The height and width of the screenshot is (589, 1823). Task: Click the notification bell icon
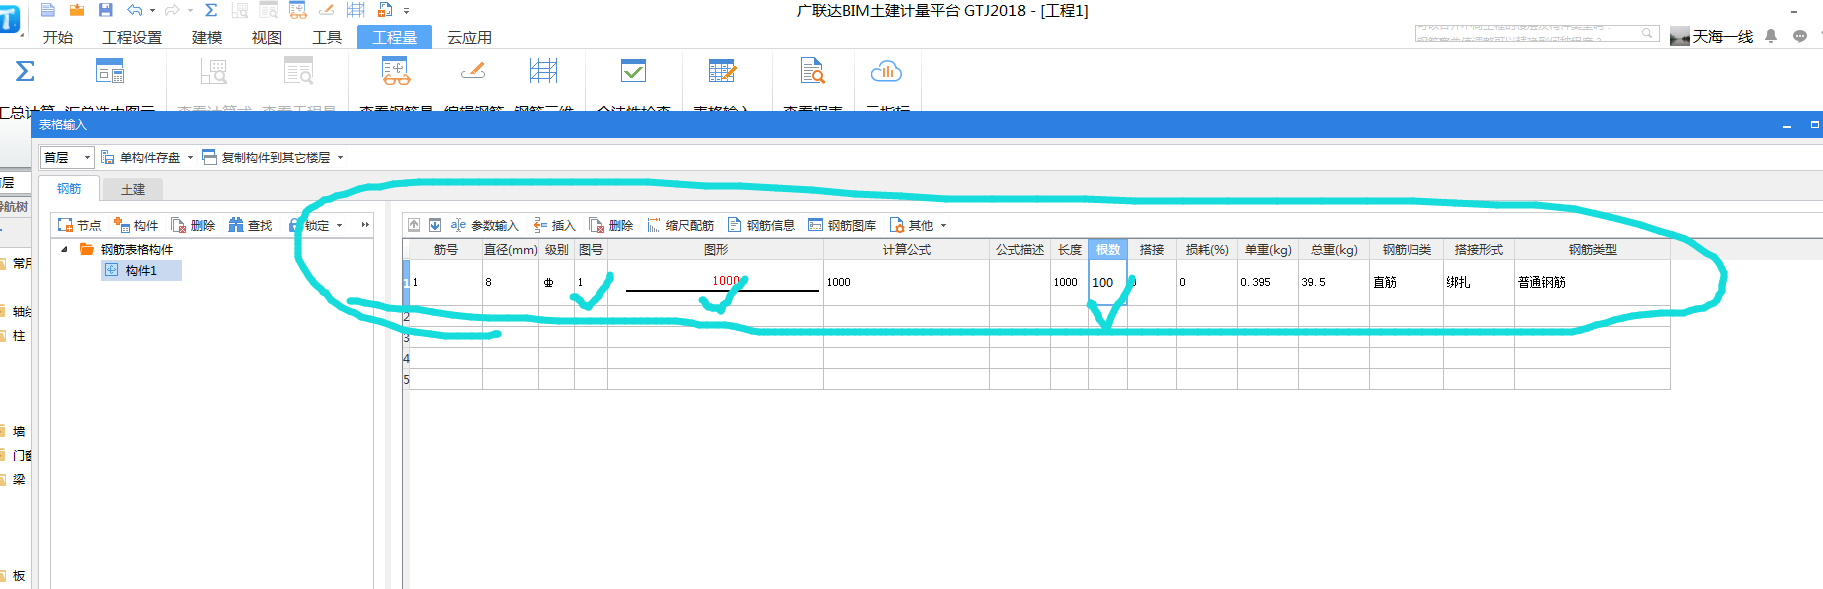(x=1771, y=36)
